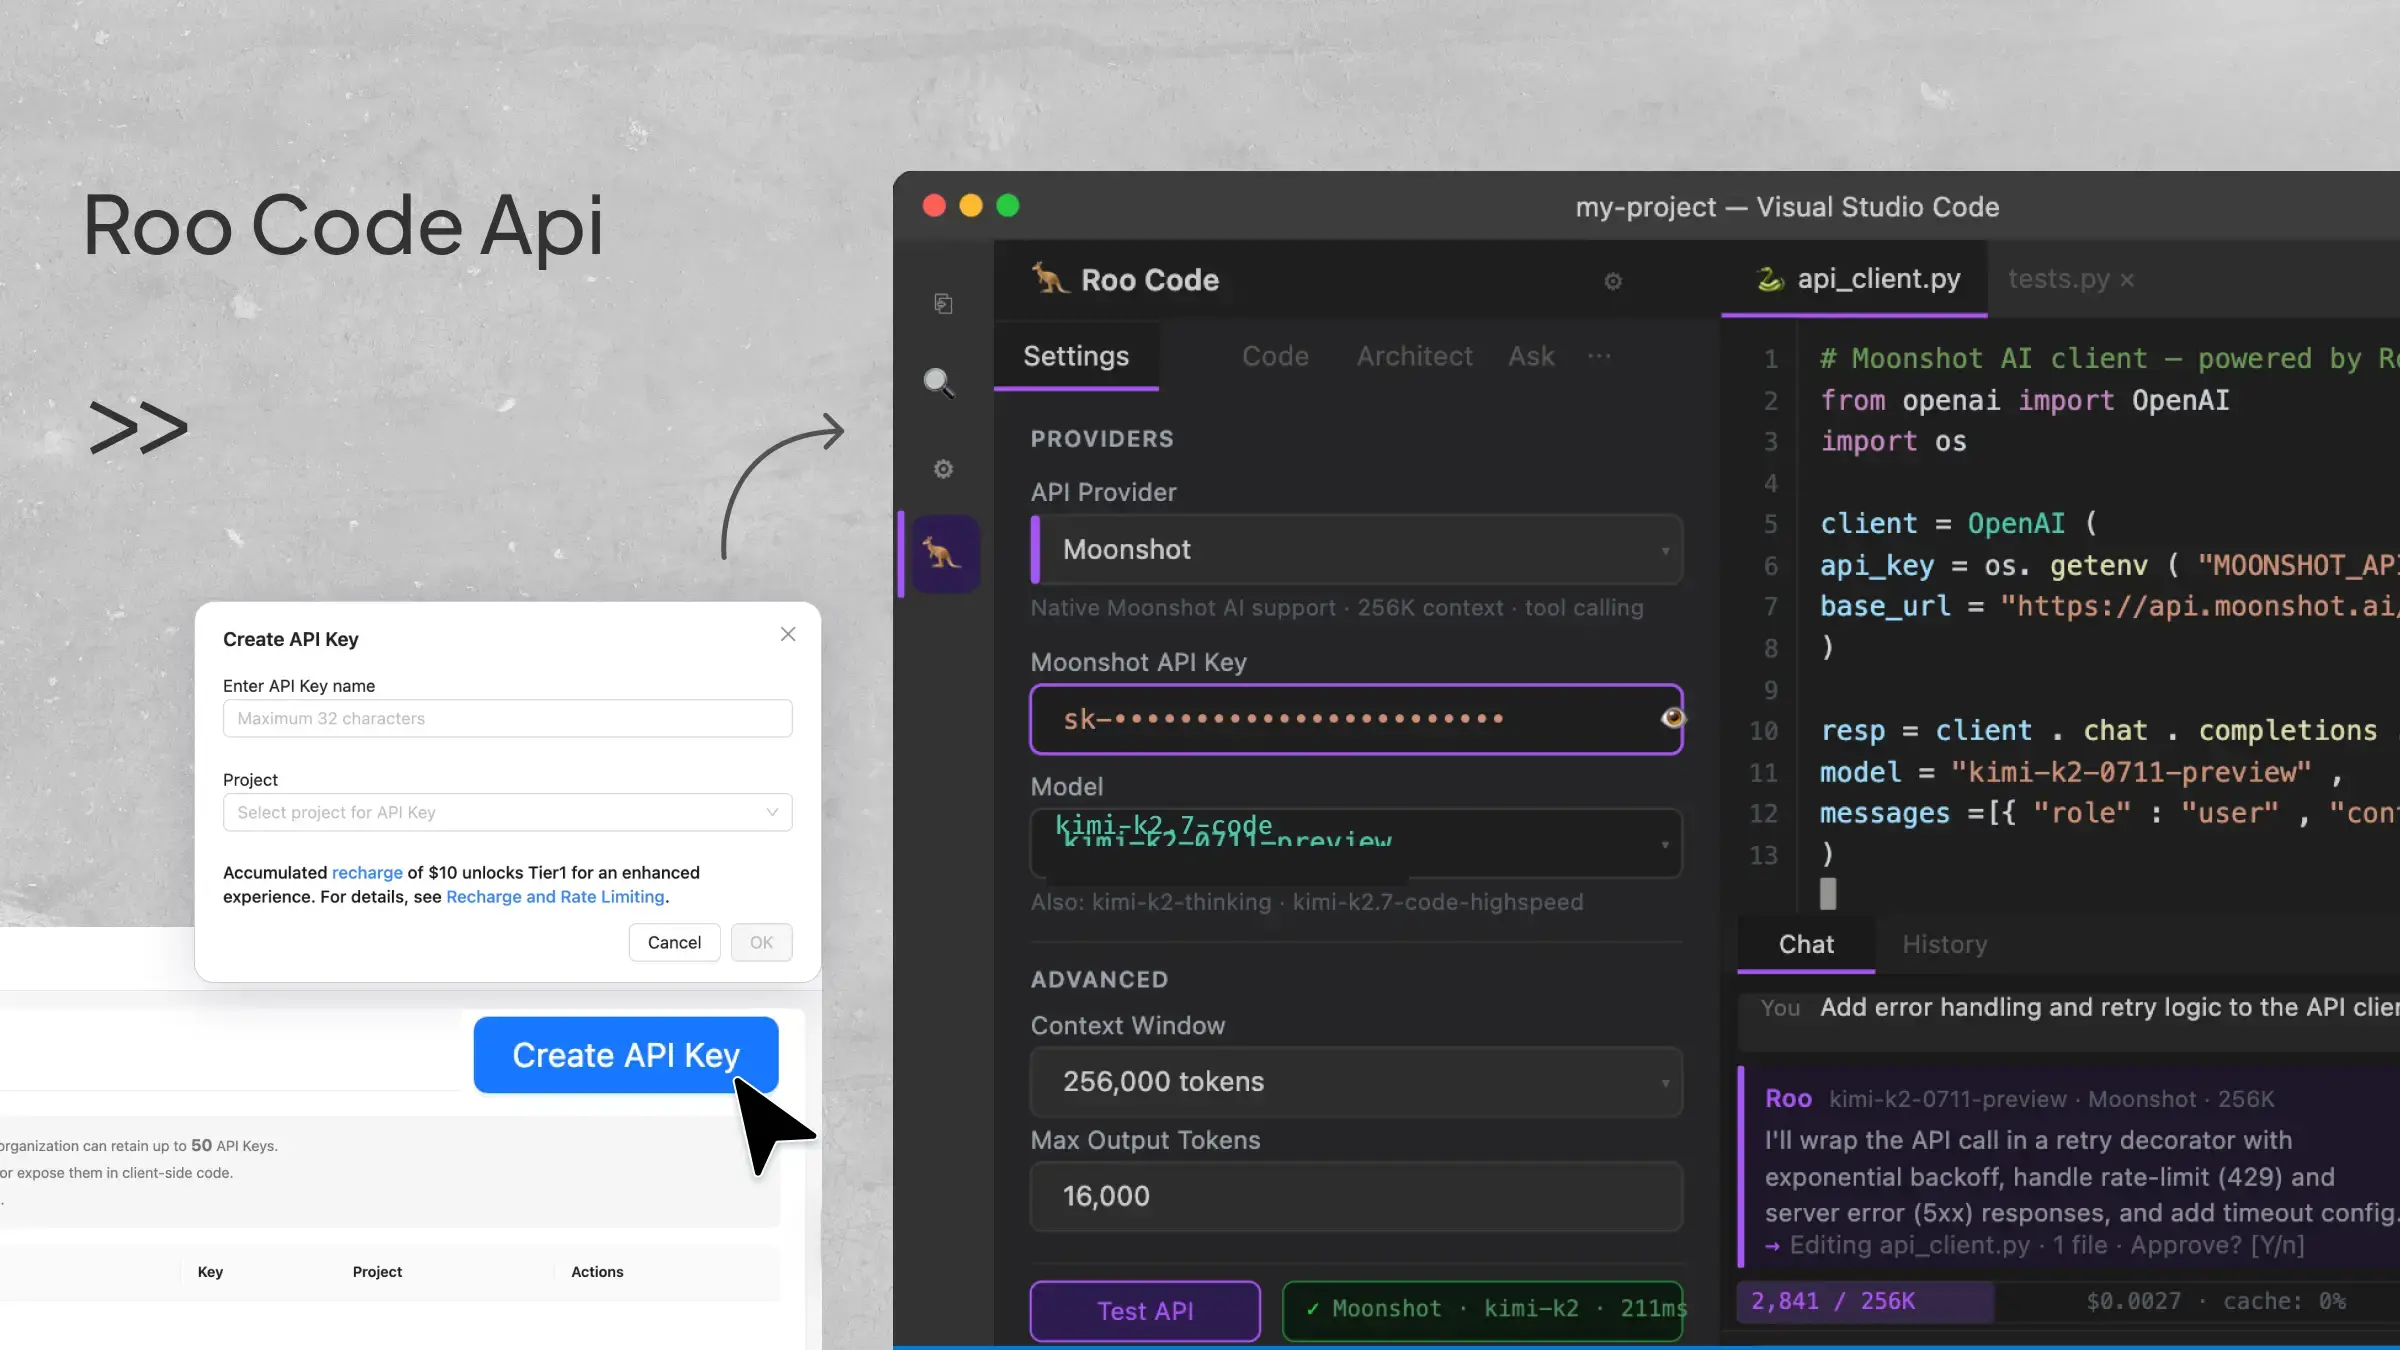Click the Python icon on api_client.py tab

coord(1770,279)
